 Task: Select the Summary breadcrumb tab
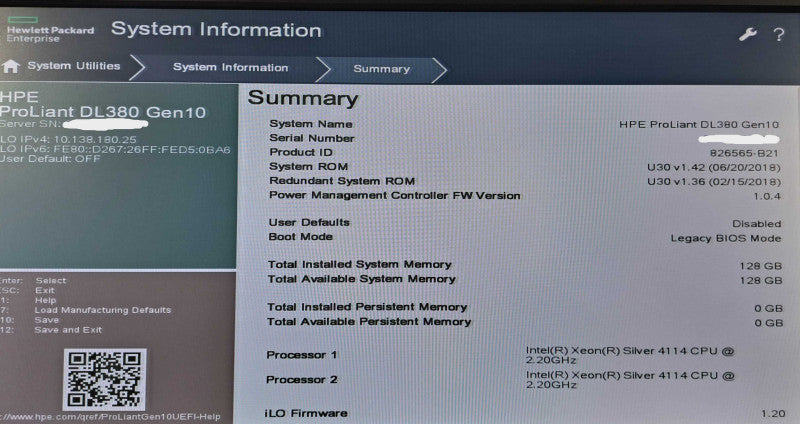382,69
